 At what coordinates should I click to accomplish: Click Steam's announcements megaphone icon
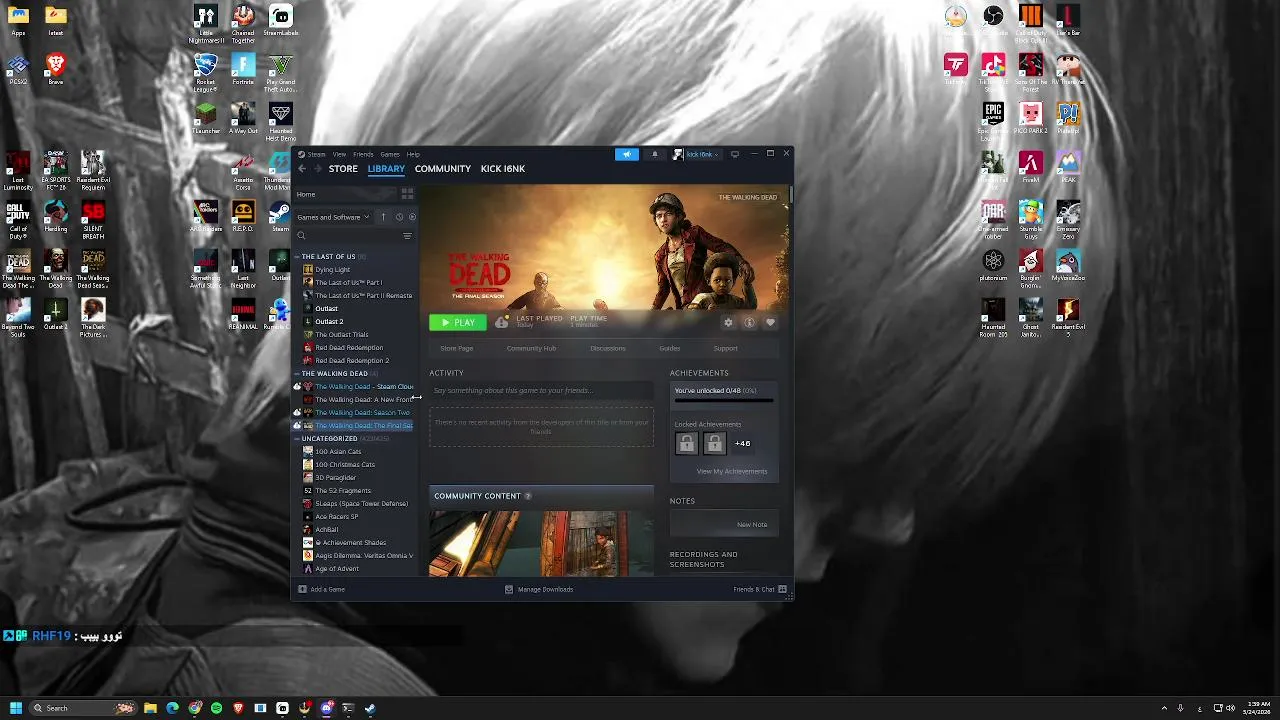tap(627, 154)
